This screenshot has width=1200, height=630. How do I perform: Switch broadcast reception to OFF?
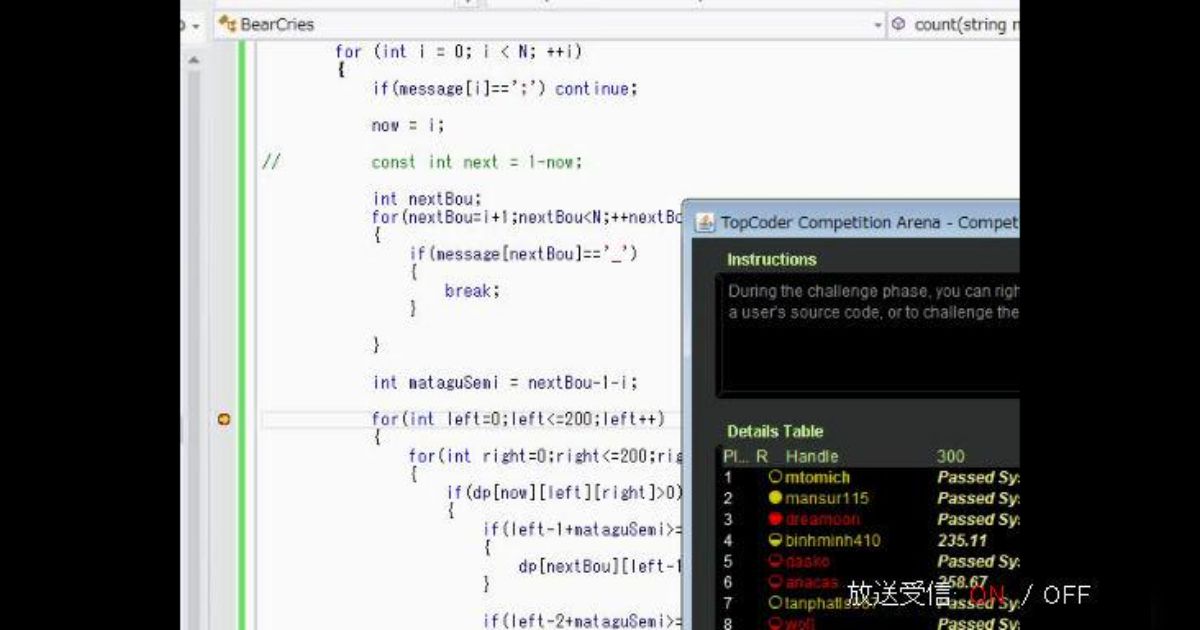point(1066,595)
